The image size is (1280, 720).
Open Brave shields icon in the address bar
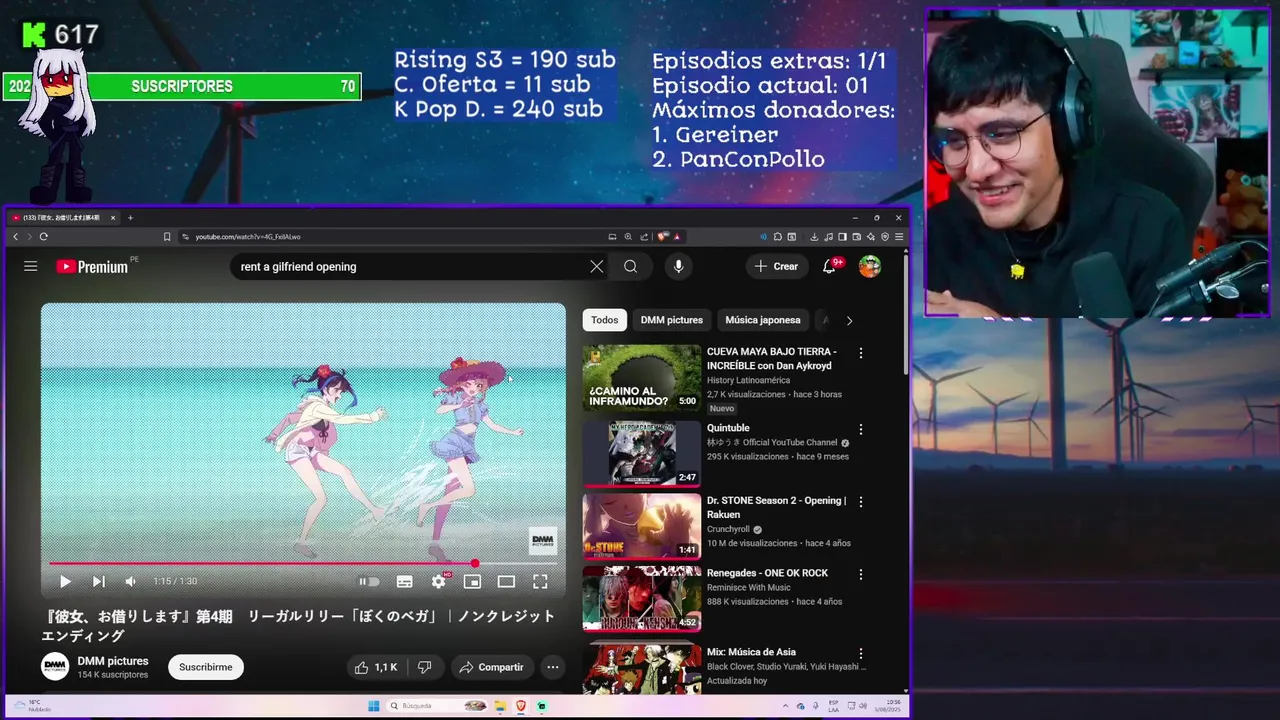pyautogui.click(x=663, y=237)
